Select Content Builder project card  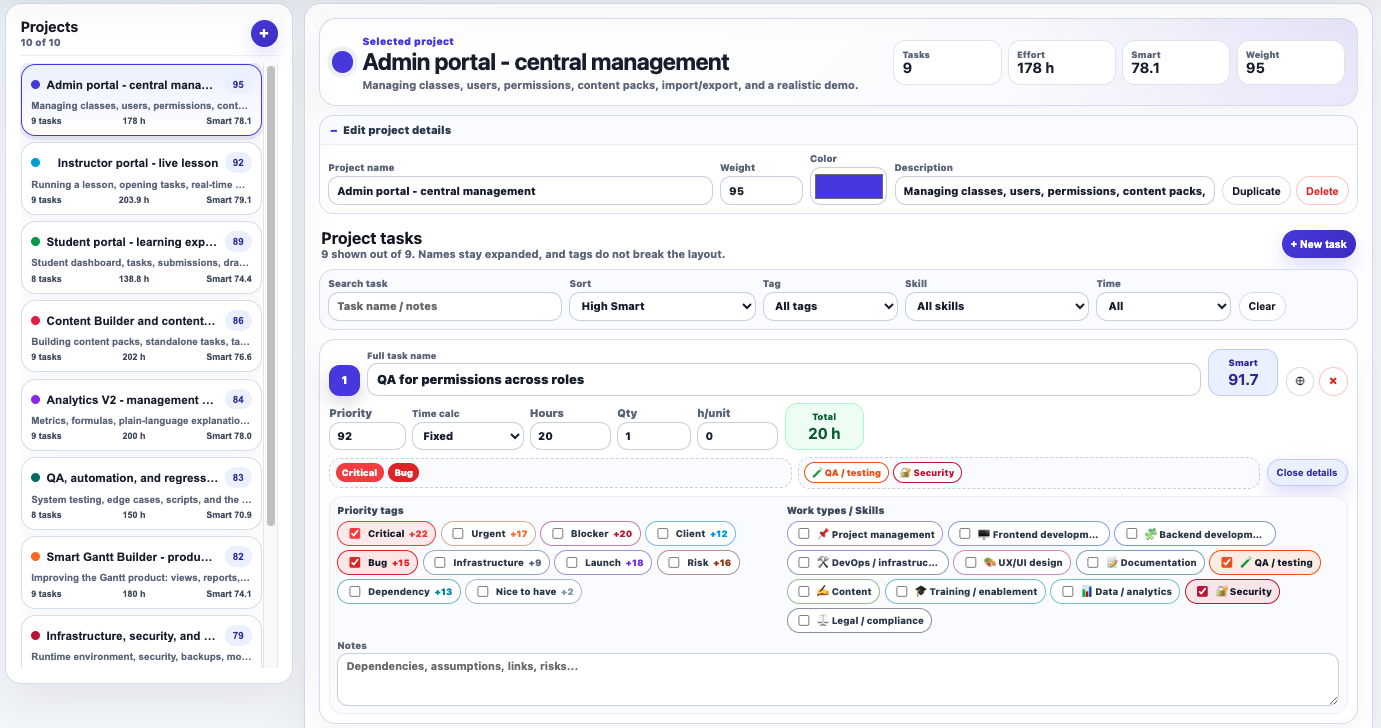pyautogui.click(x=141, y=336)
